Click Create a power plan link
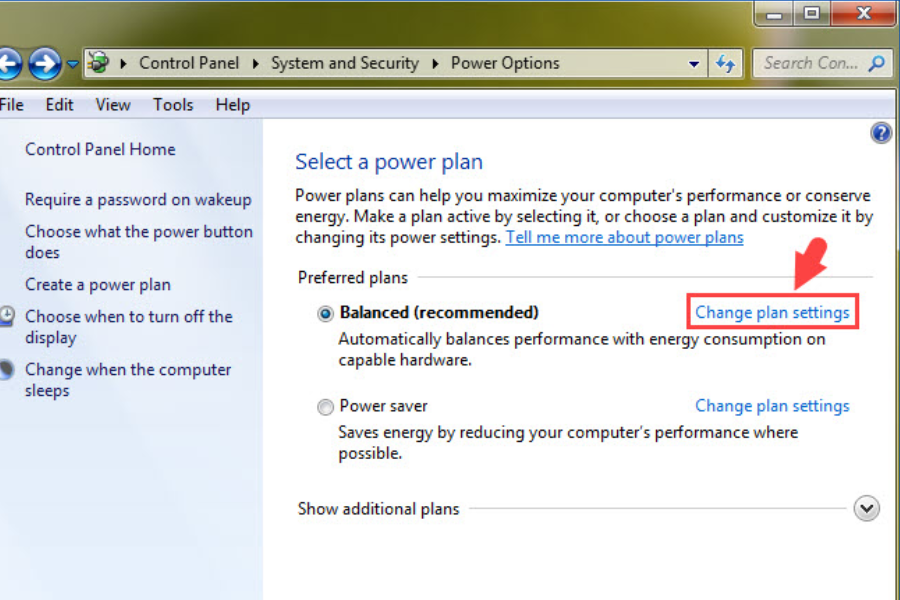 (98, 285)
